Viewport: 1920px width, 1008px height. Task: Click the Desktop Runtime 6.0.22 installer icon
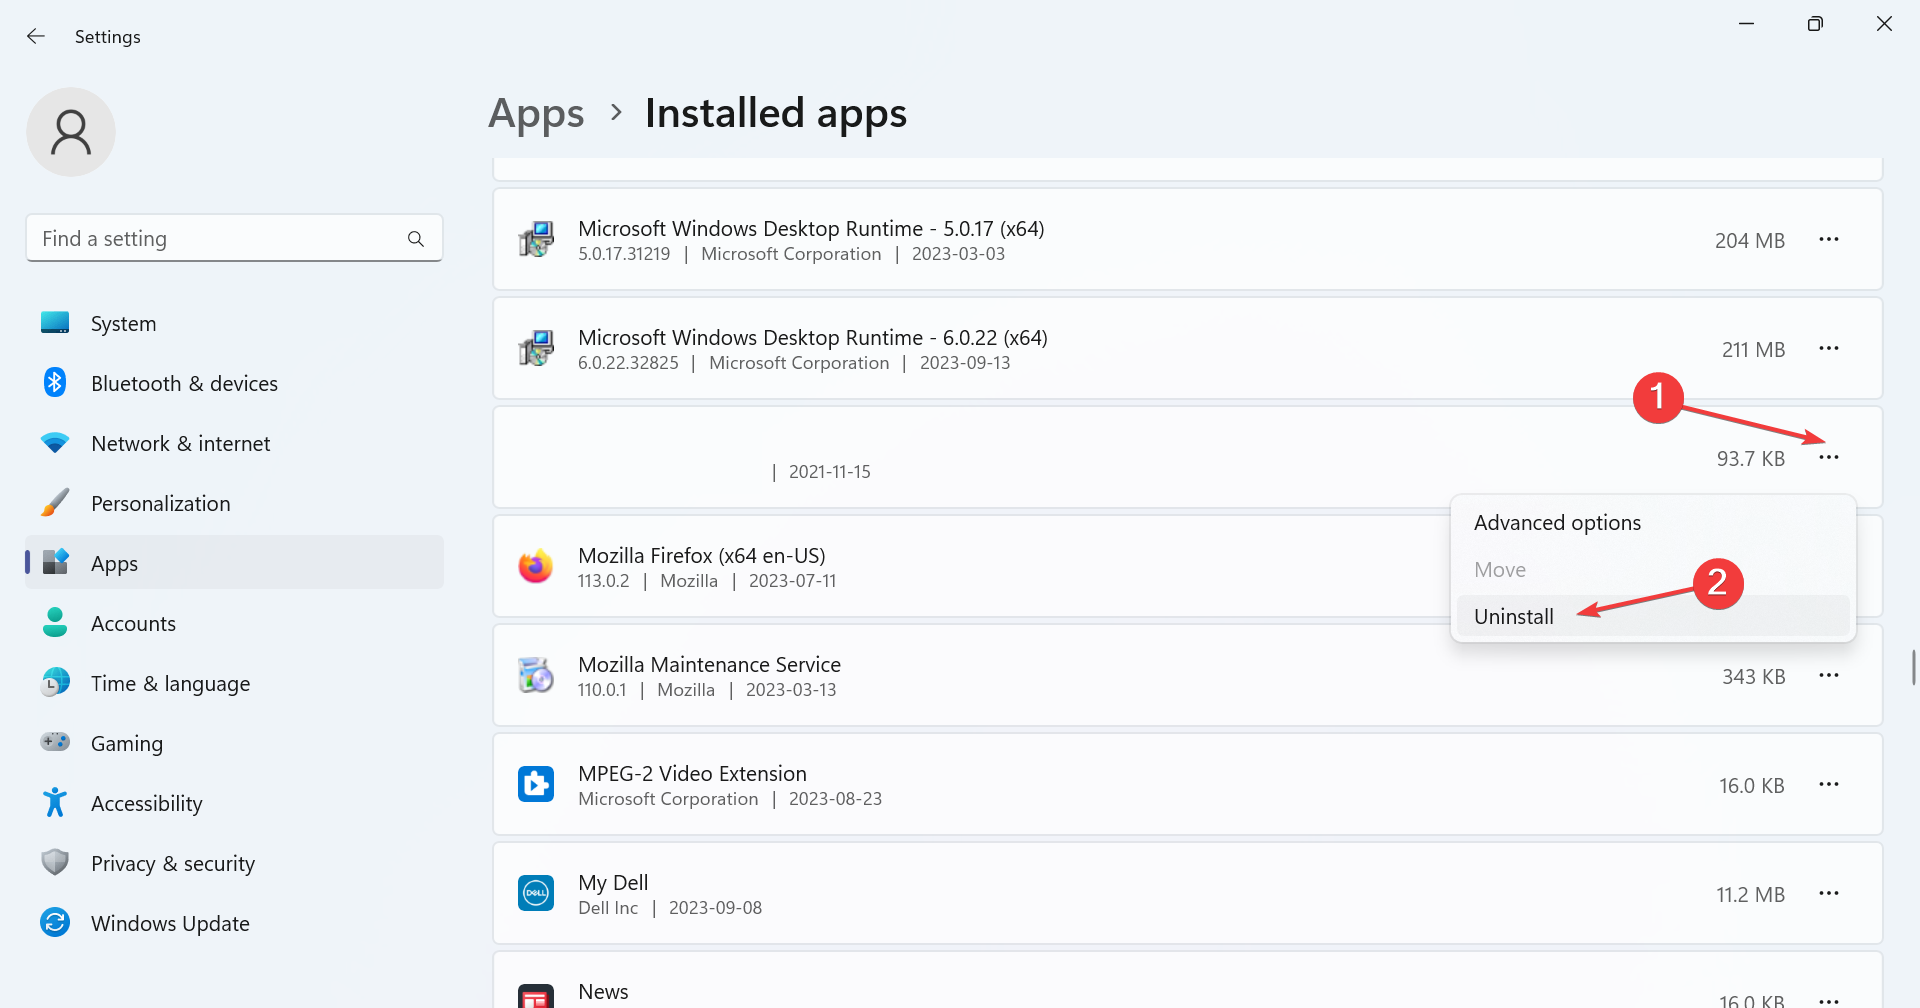click(536, 349)
